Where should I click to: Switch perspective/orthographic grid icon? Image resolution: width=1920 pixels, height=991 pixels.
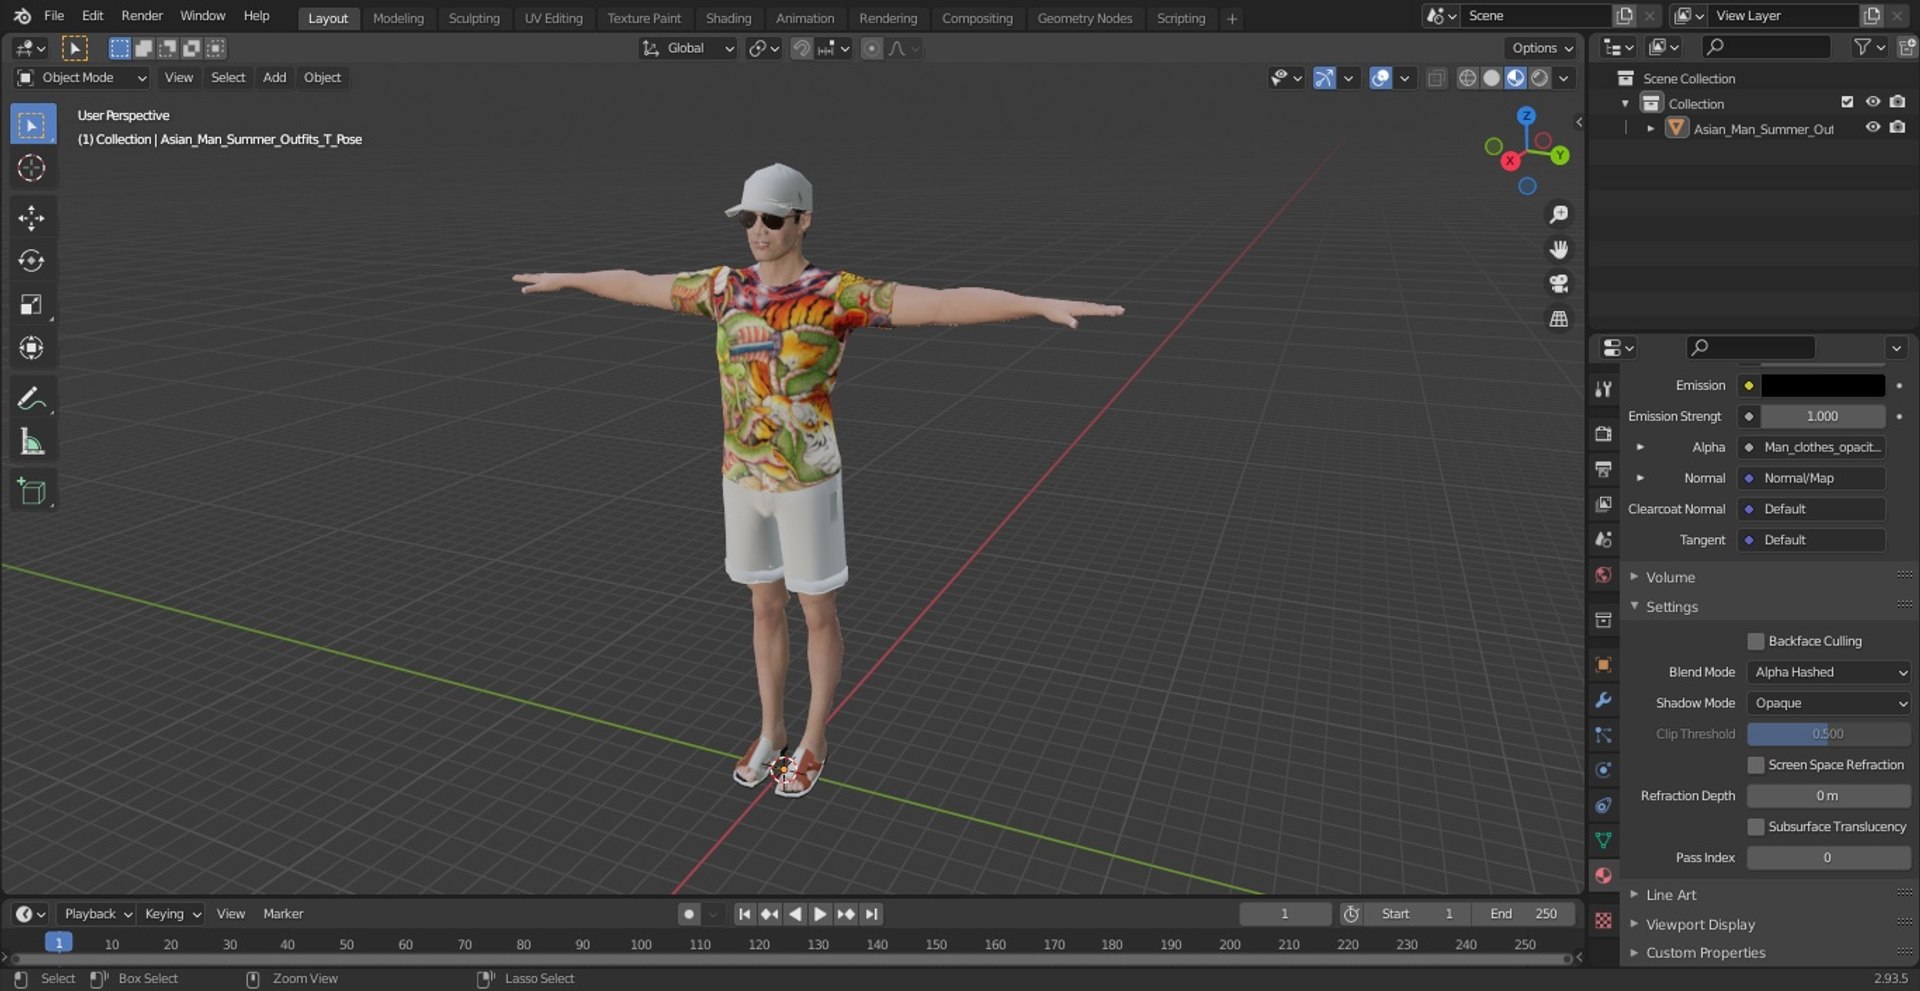(x=1558, y=319)
